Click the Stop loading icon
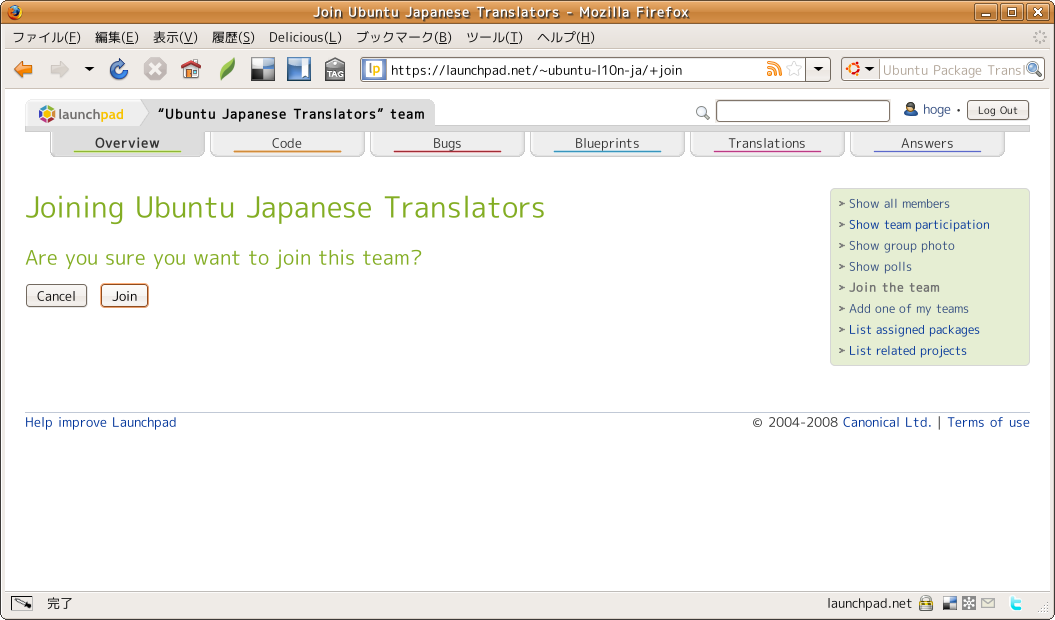 155,69
